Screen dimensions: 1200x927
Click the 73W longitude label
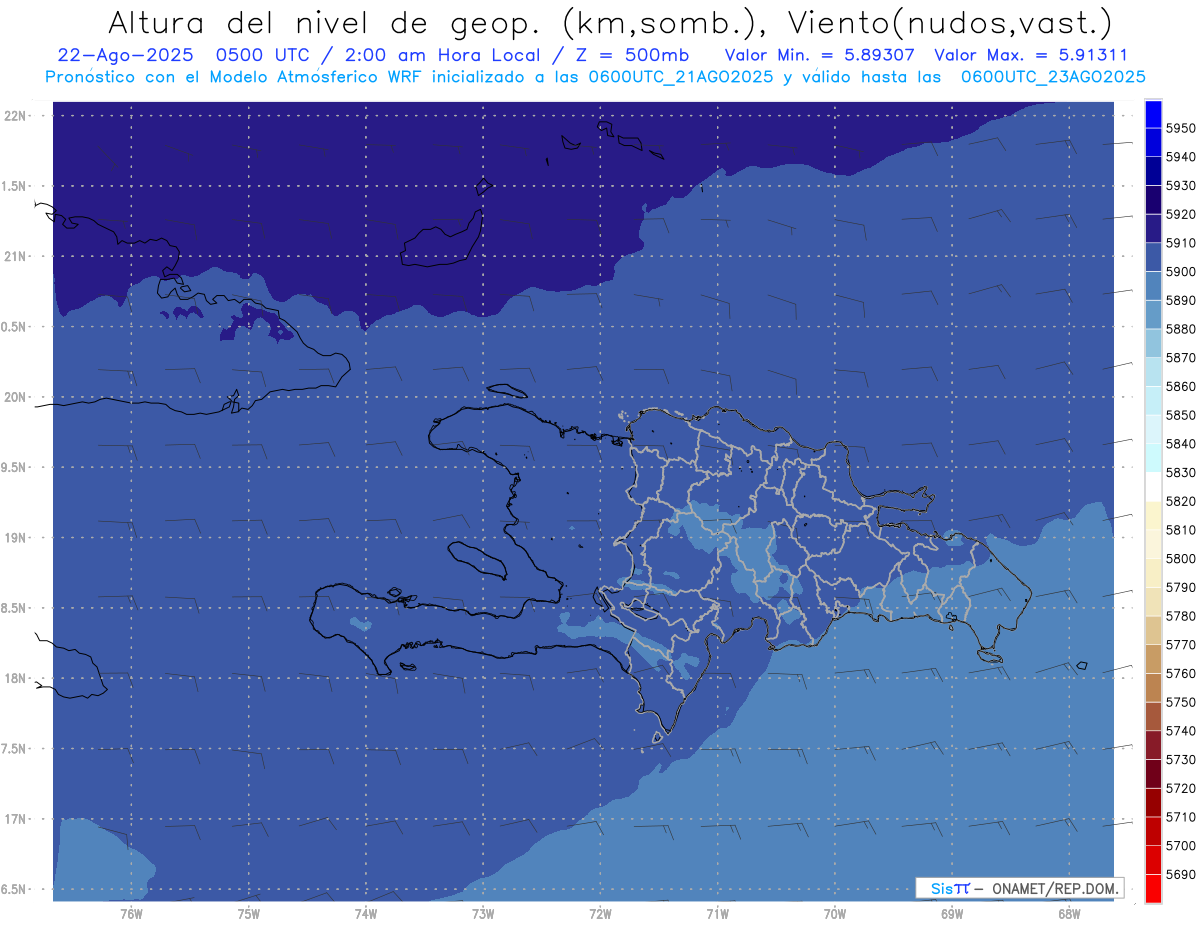[x=483, y=914]
